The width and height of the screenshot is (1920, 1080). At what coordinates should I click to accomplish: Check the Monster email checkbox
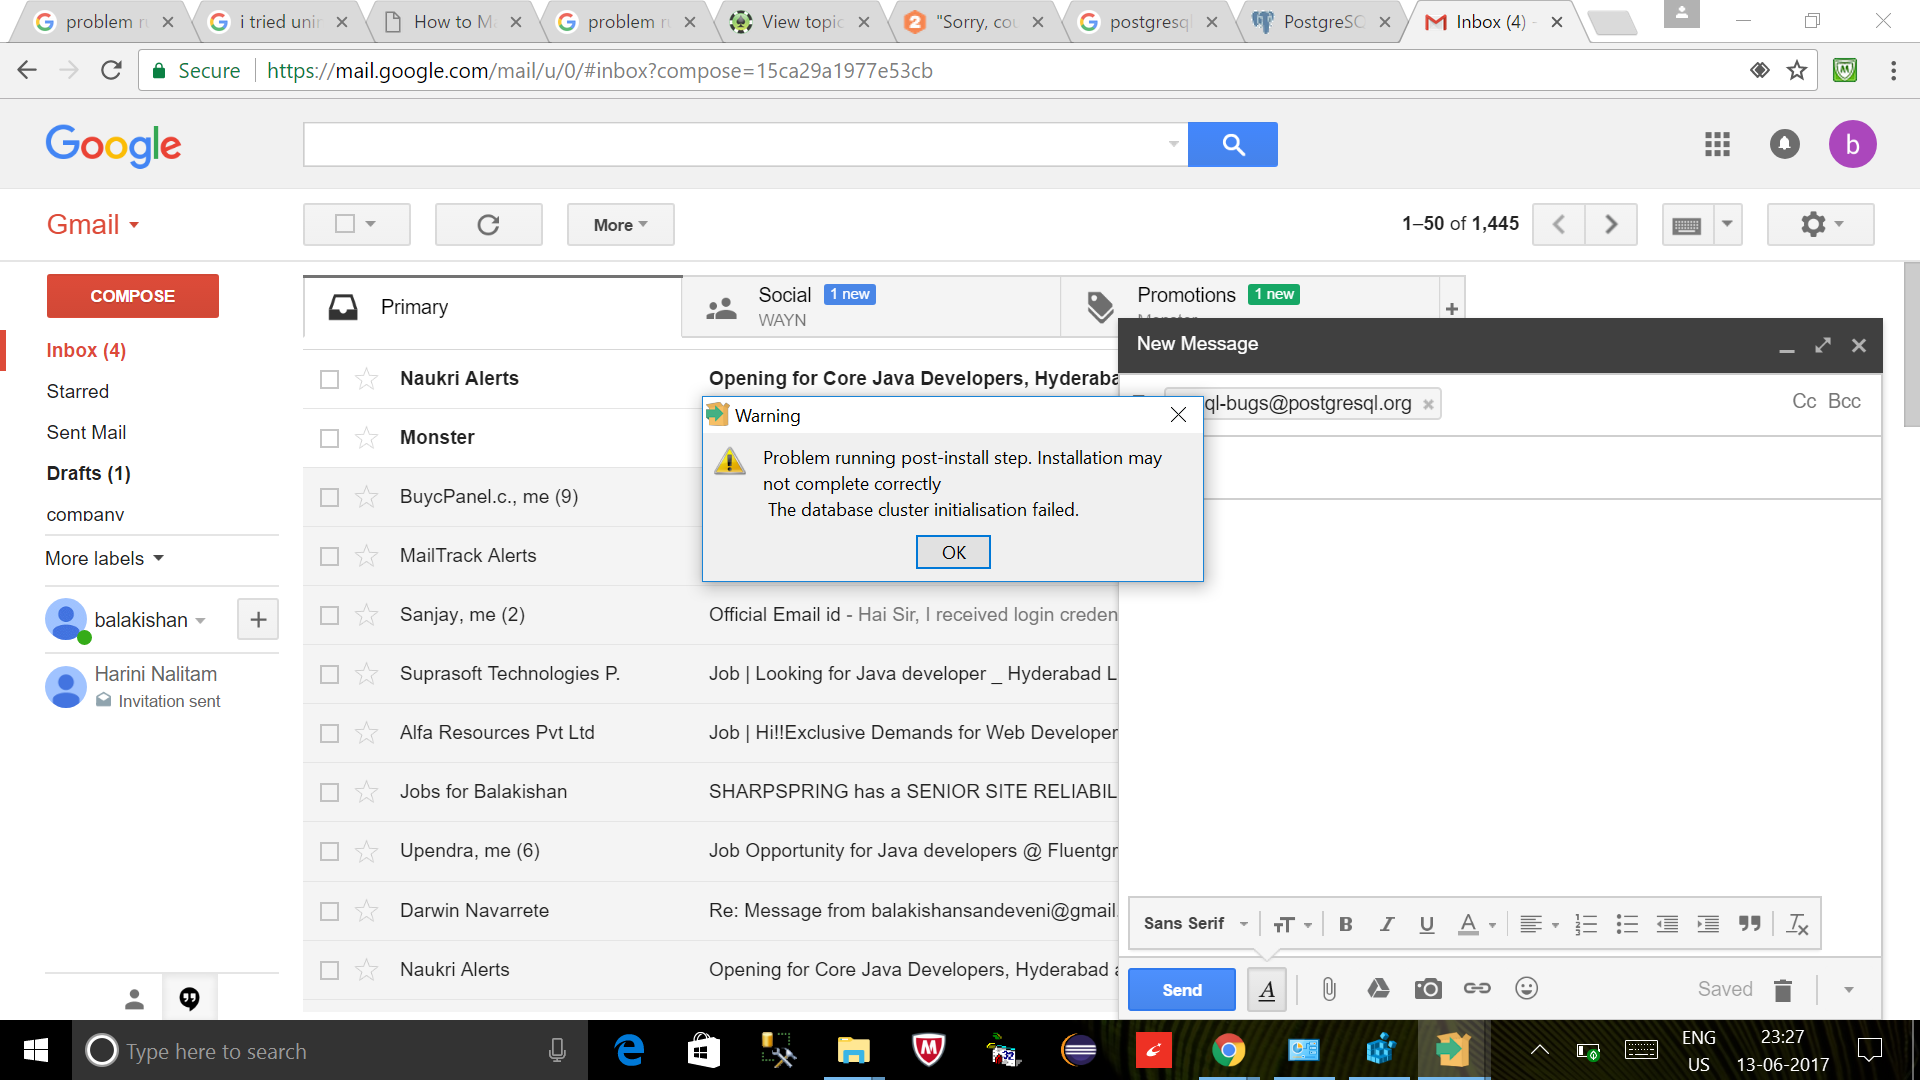329,438
